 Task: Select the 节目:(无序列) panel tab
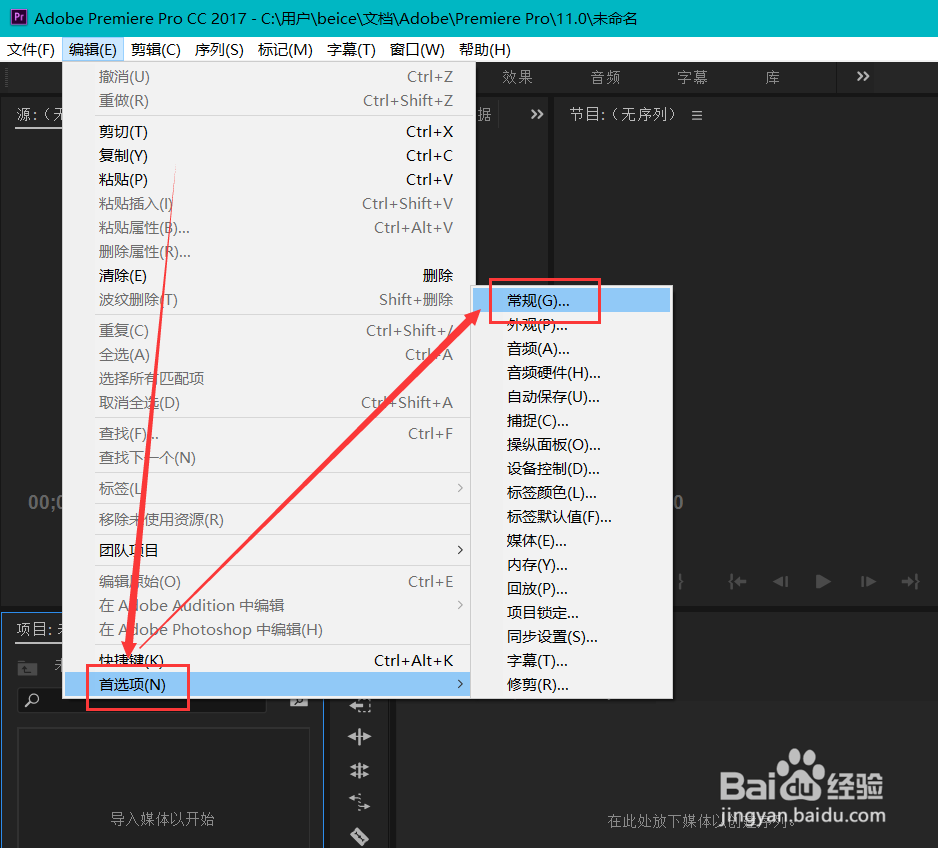[x=622, y=114]
